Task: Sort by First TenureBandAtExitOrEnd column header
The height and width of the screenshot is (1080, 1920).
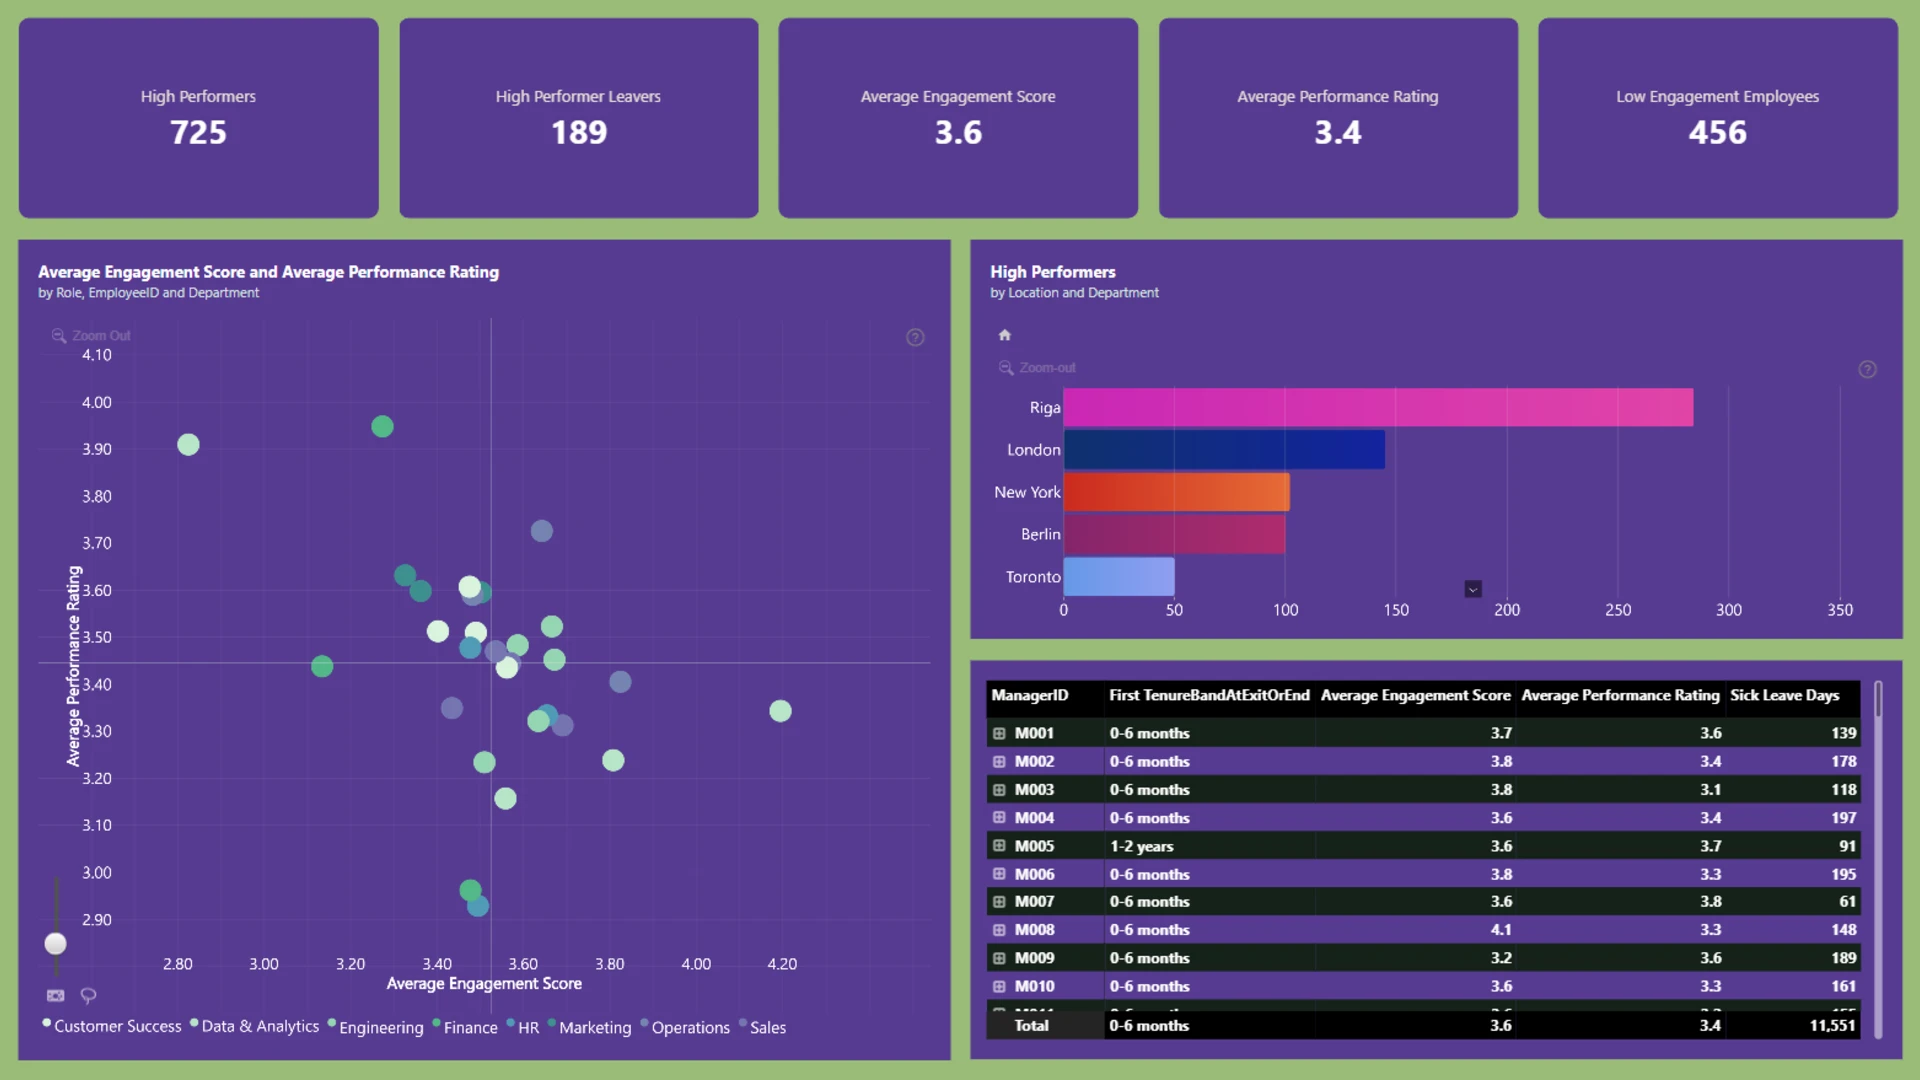Action: (1209, 696)
